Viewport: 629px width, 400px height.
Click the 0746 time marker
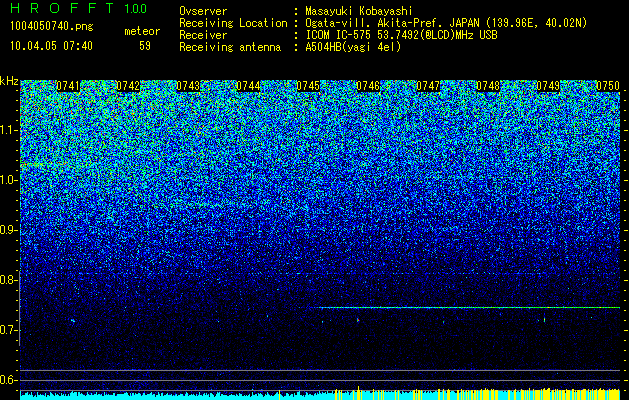[368, 86]
